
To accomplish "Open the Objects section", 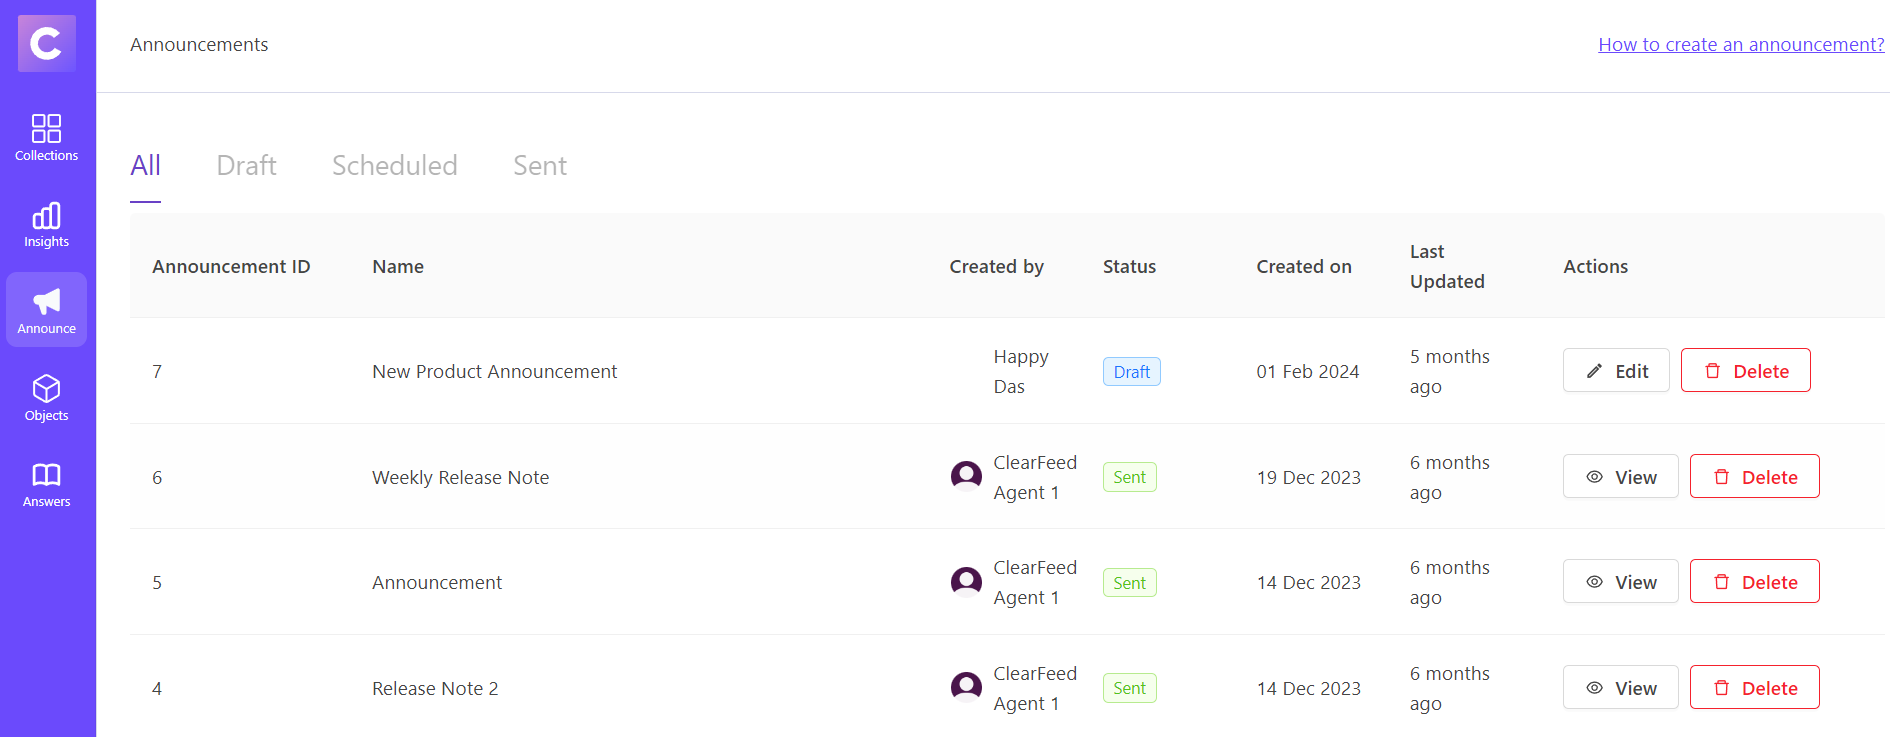I will (x=46, y=398).
